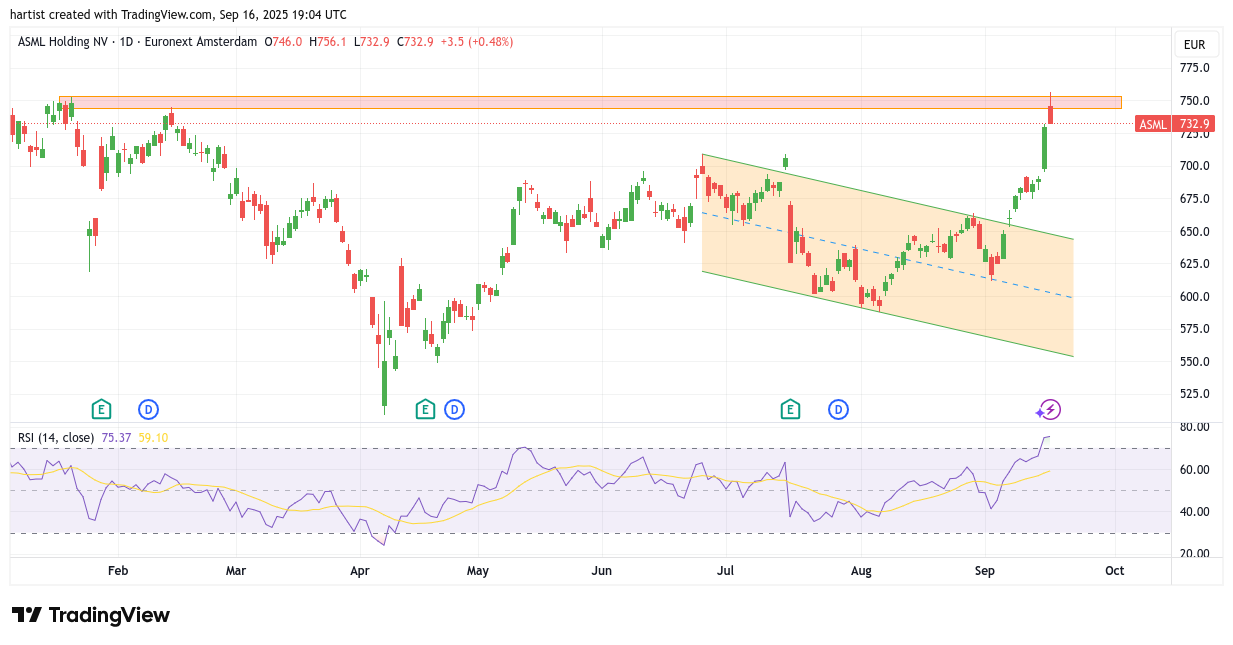Click the 600.0 price axis label
This screenshot has width=1233, height=645.
tap(1194, 297)
